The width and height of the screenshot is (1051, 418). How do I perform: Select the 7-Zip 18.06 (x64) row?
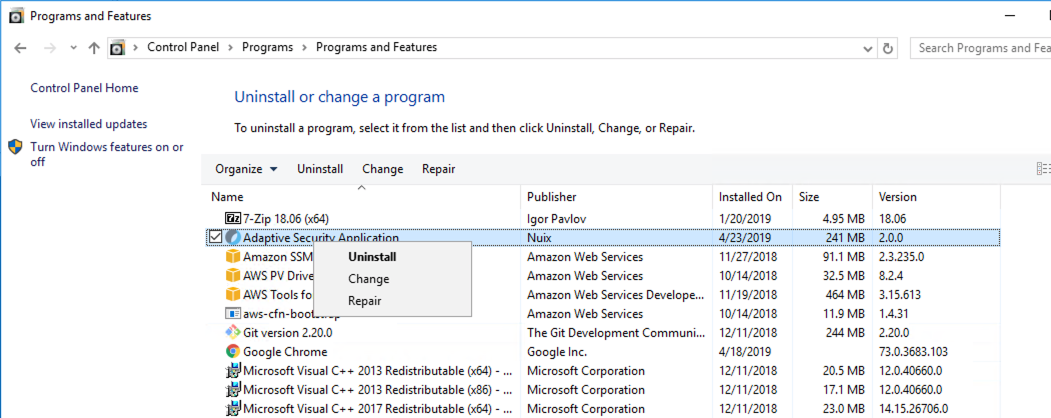point(603,218)
